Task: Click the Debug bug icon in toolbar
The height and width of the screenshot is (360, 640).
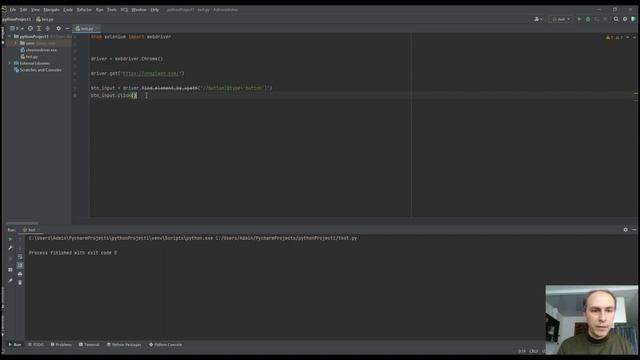Action: pyautogui.click(x=588, y=19)
